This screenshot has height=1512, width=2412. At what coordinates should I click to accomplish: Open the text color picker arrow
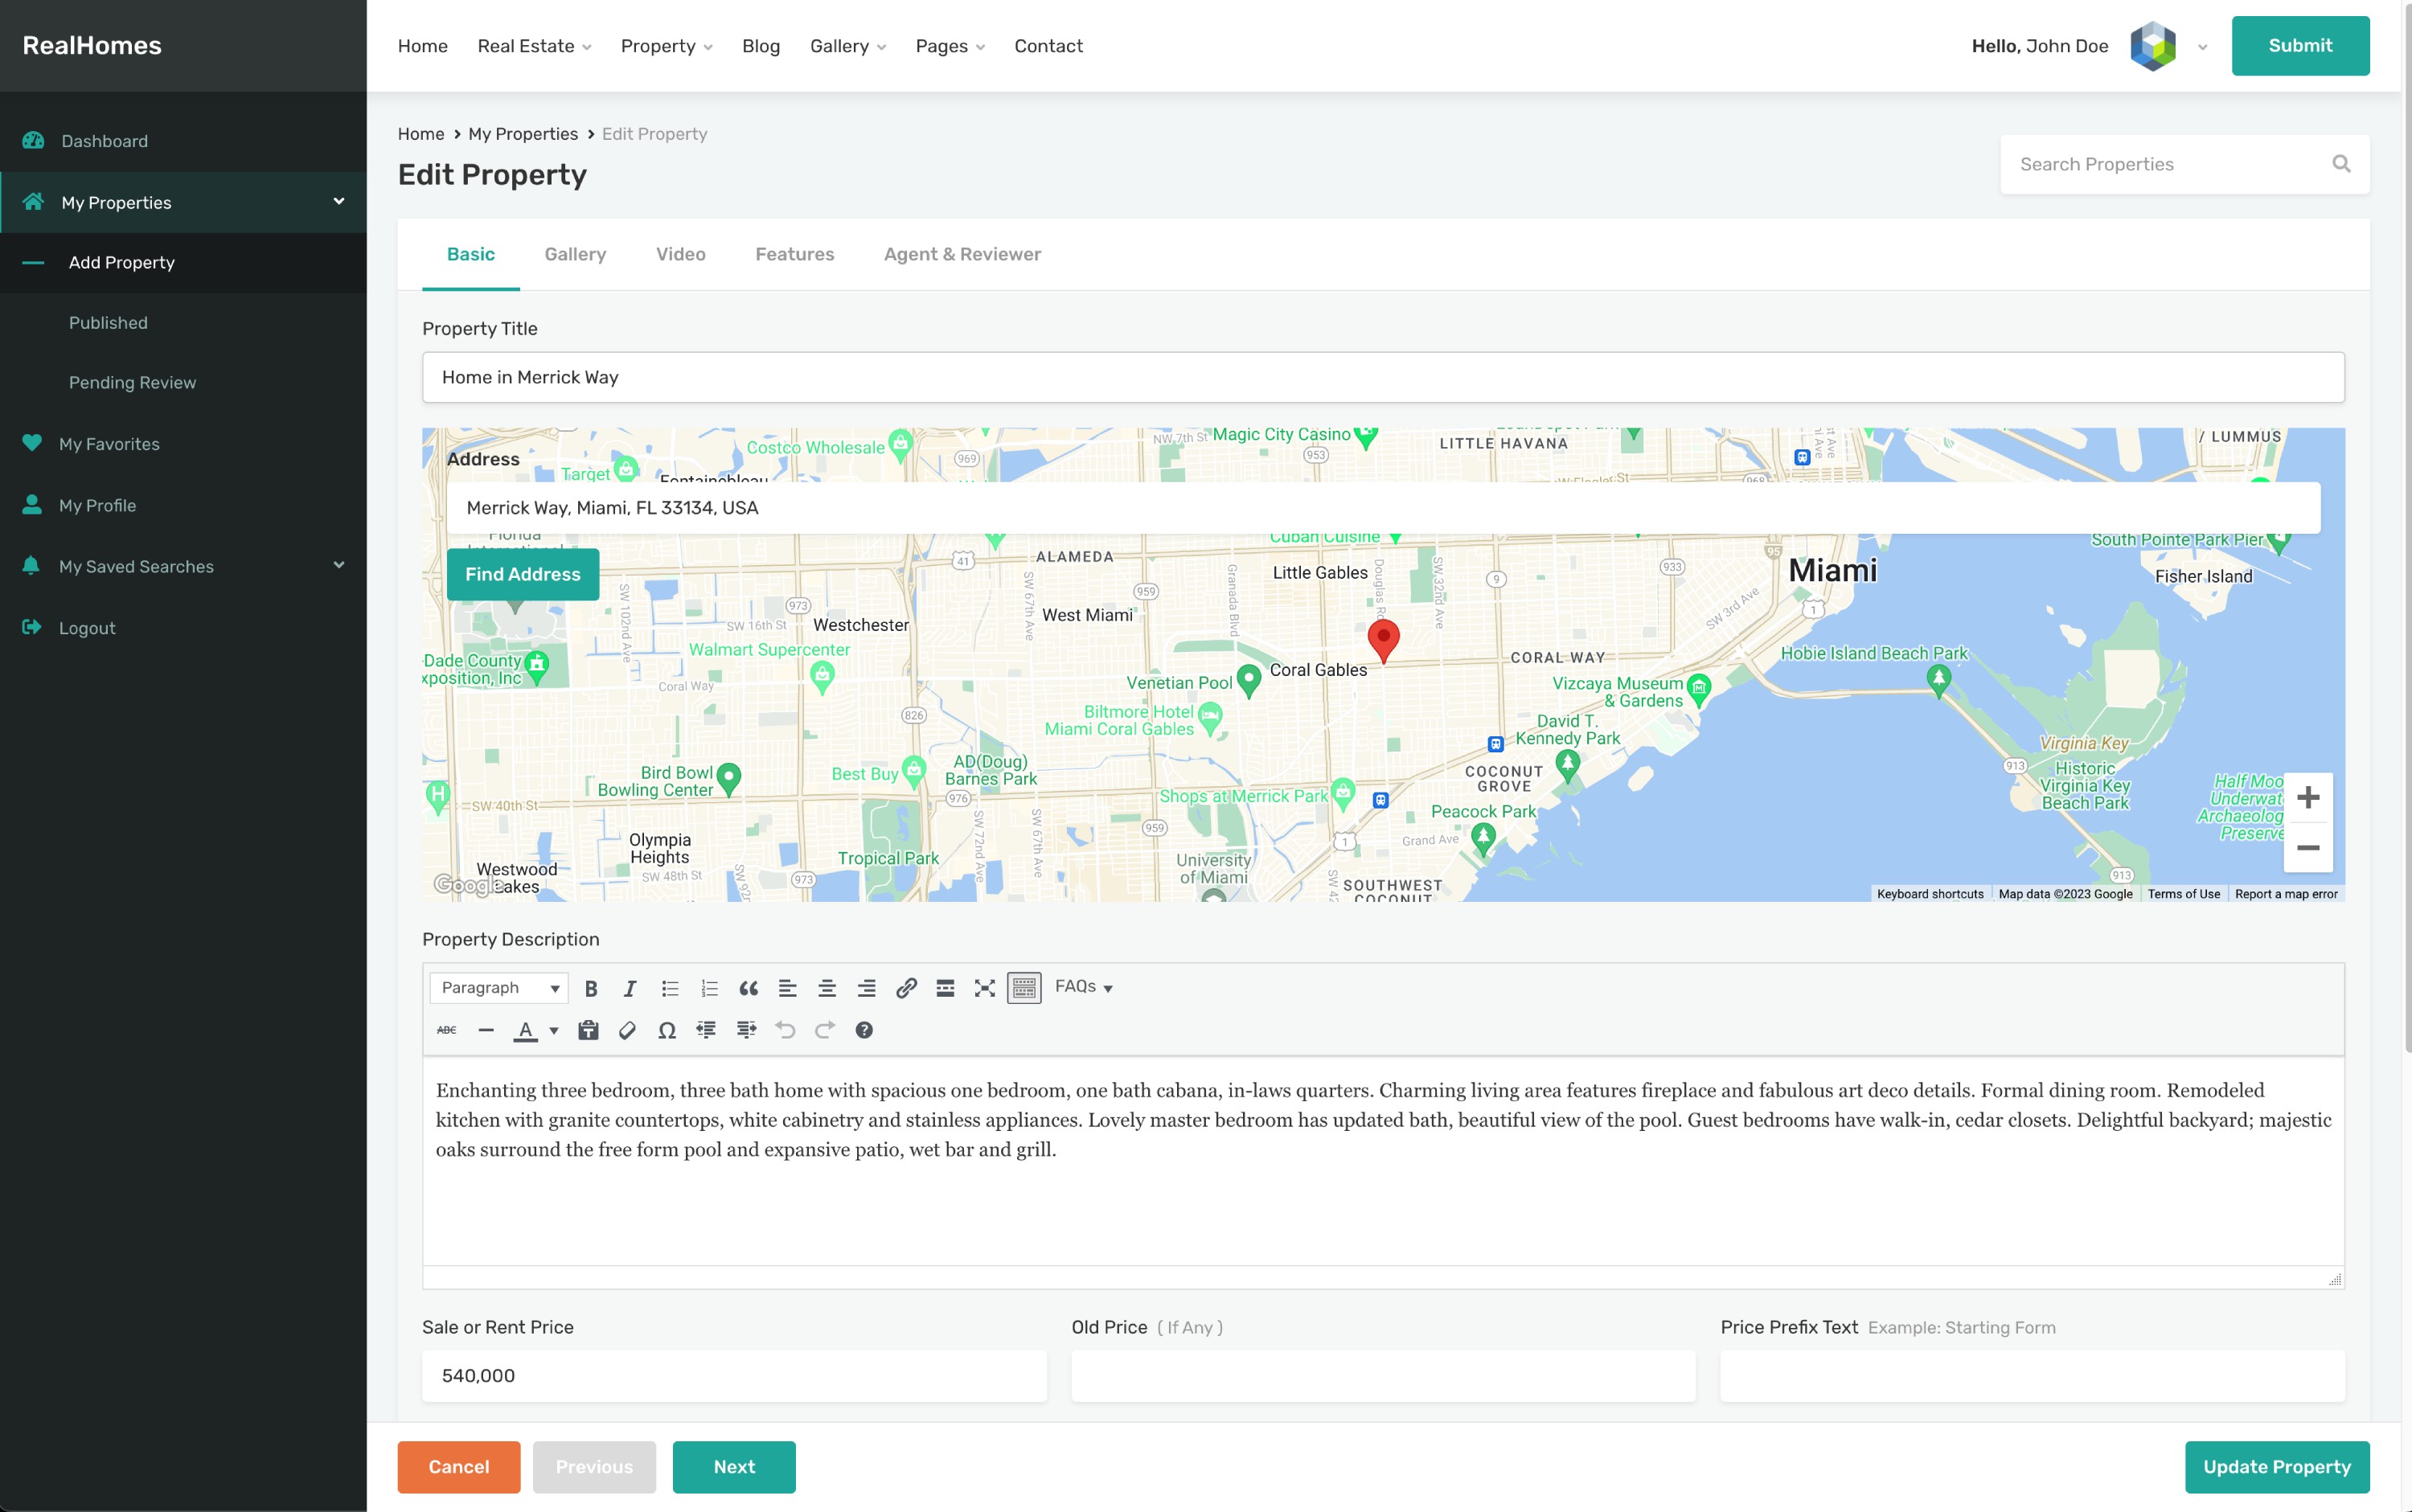[x=553, y=1030]
